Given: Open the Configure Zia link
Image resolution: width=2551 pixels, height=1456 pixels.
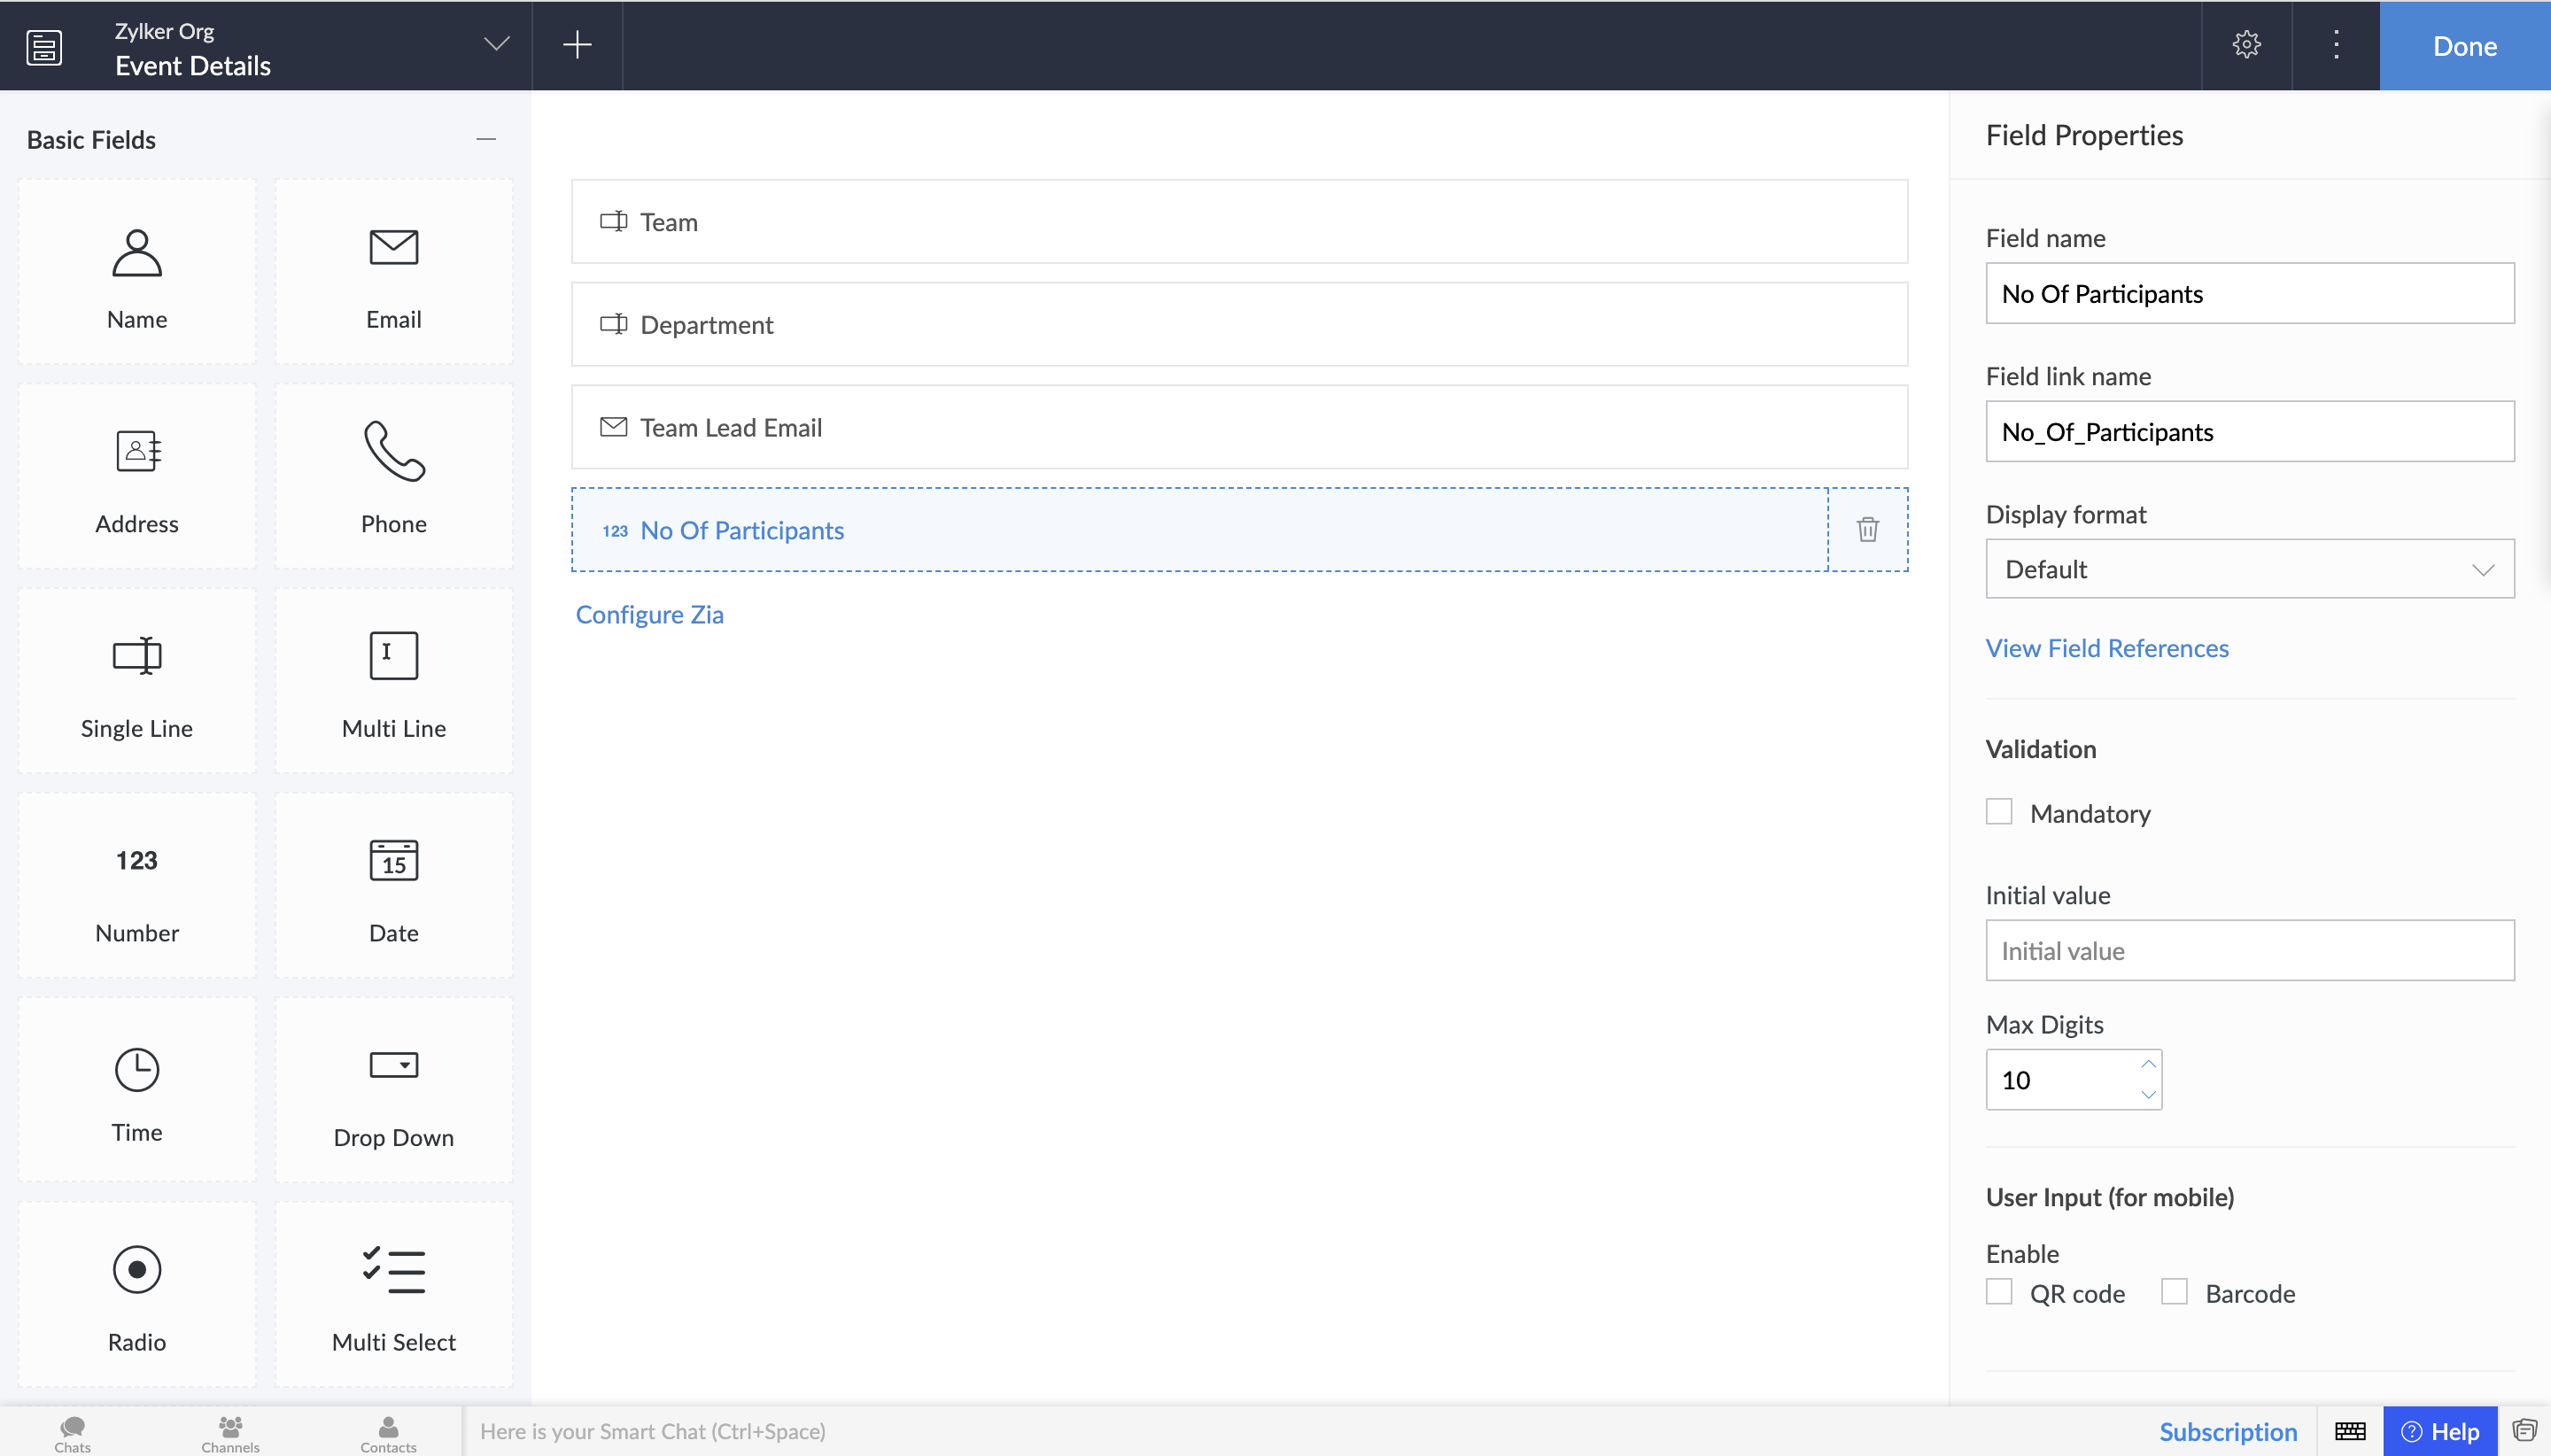Looking at the screenshot, I should click(x=649, y=614).
